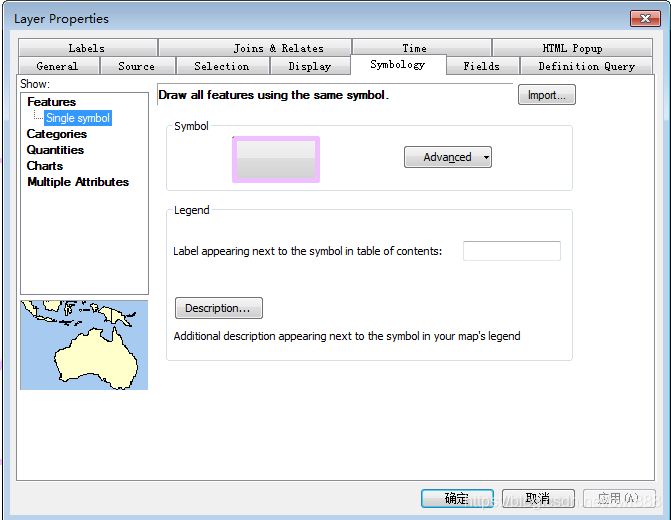Image resolution: width=671 pixels, height=520 pixels.
Task: Switch to the Labels tab
Action: 87,48
